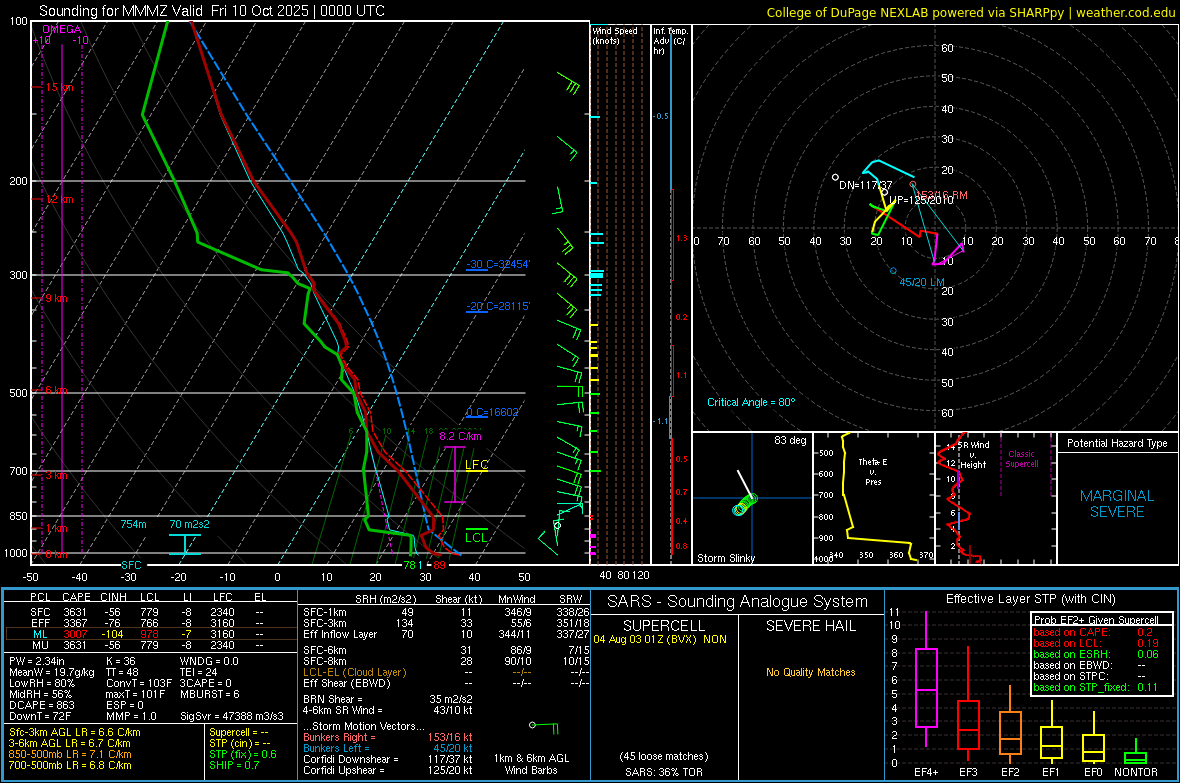The width and height of the screenshot is (1180, 783).
Task: Click the 0 C=16602' freezing level label
Action: pyautogui.click(x=492, y=412)
